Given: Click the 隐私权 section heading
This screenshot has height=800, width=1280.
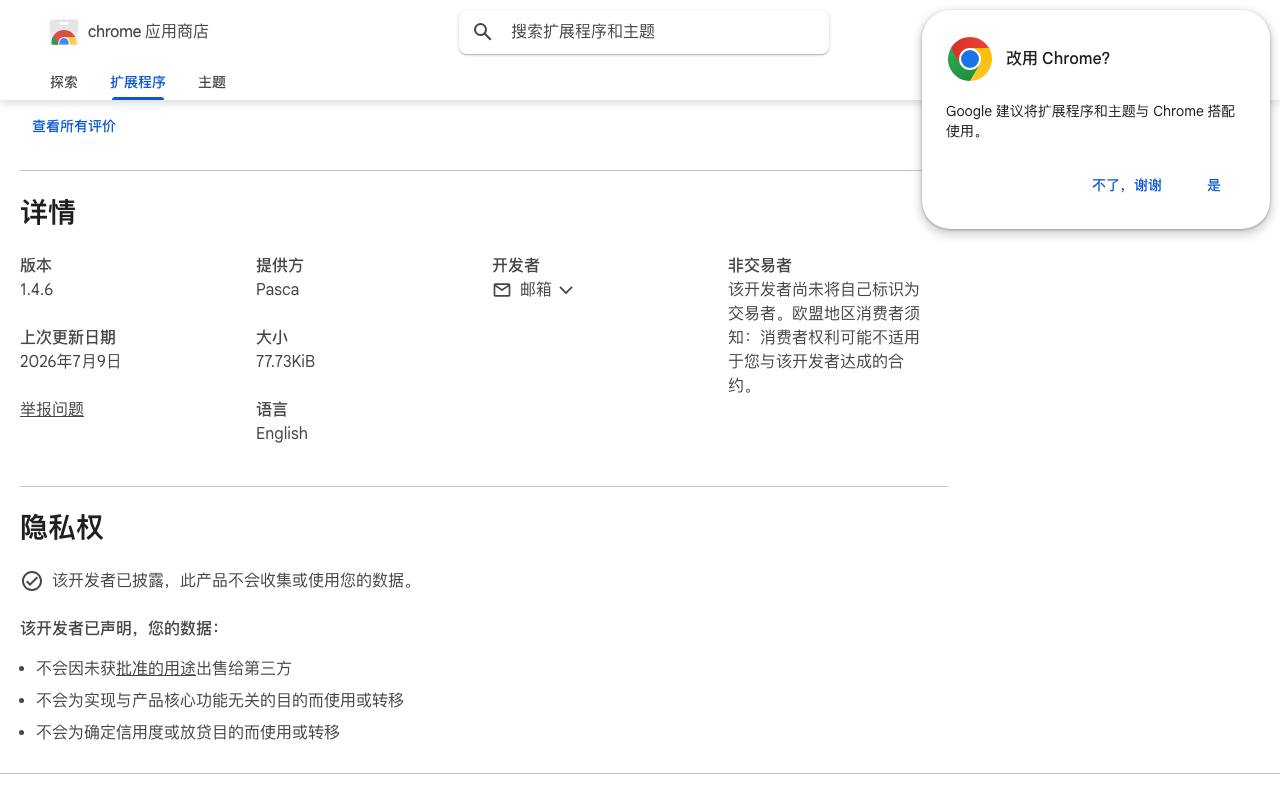Looking at the screenshot, I should coord(62,528).
